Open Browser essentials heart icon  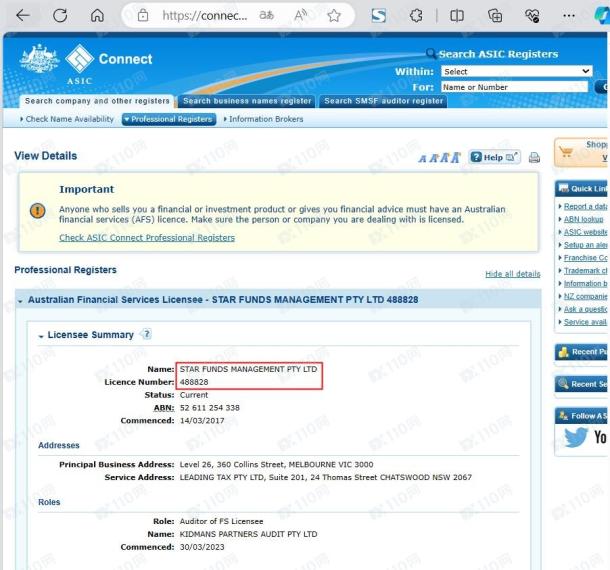click(532, 16)
